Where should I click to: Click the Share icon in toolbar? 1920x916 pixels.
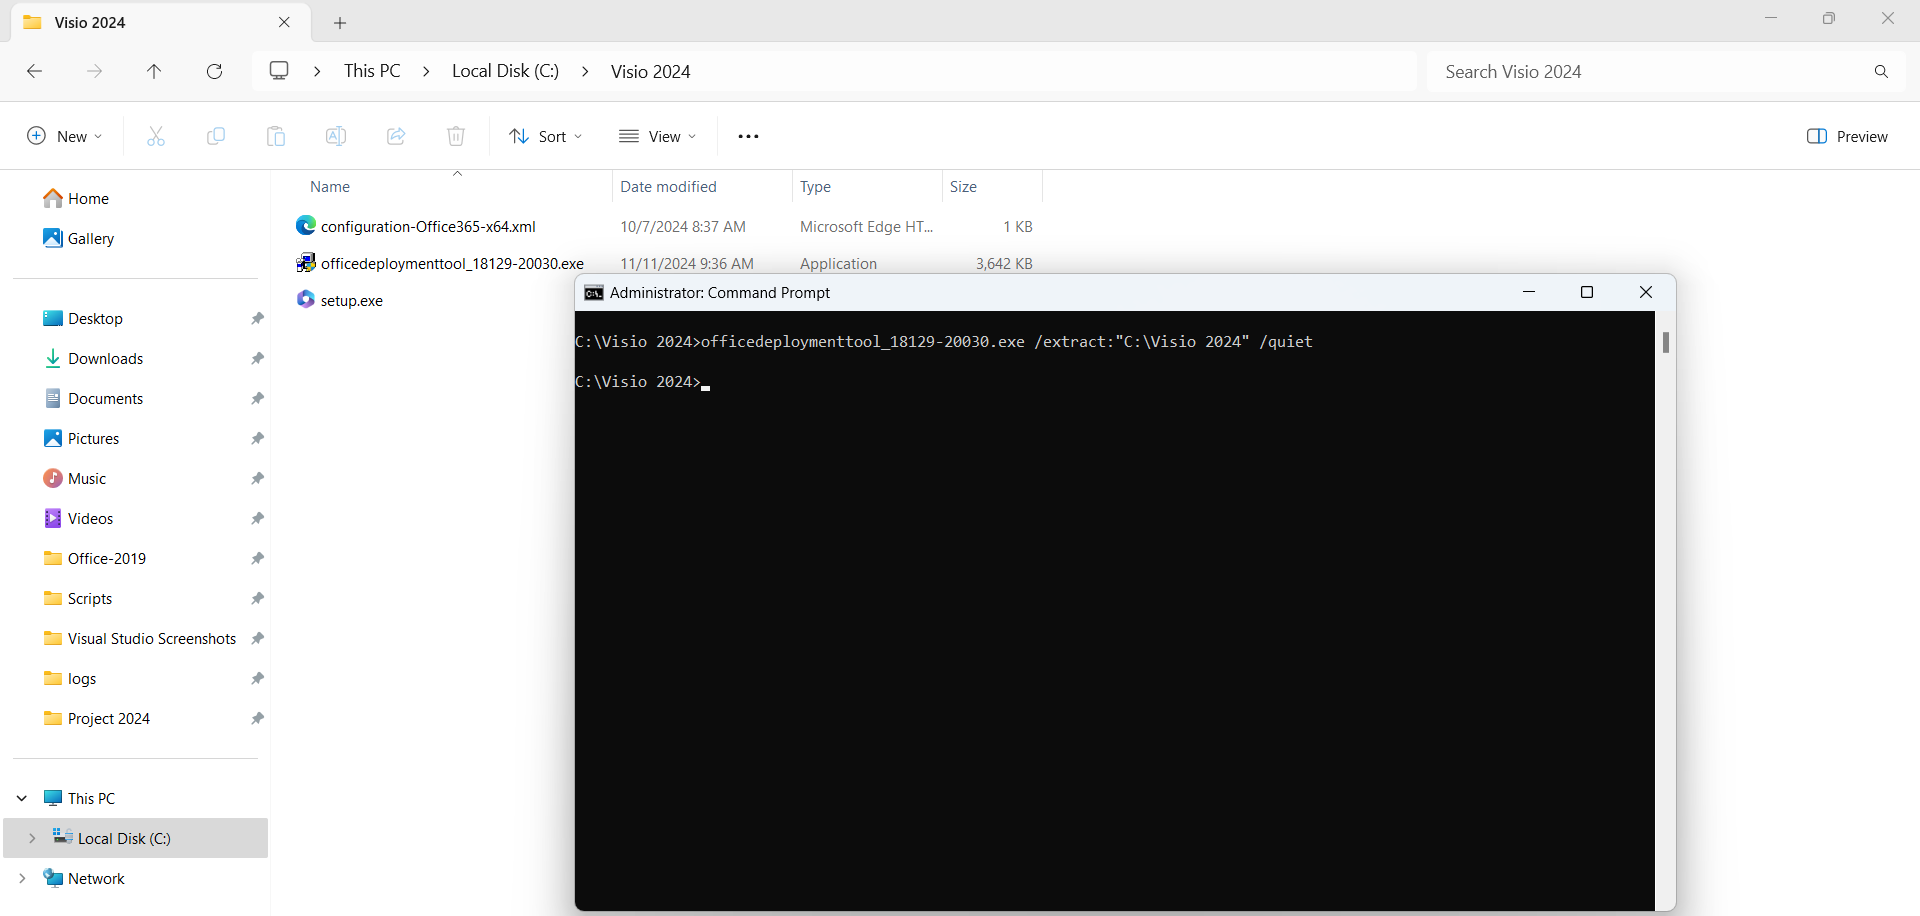(x=396, y=136)
